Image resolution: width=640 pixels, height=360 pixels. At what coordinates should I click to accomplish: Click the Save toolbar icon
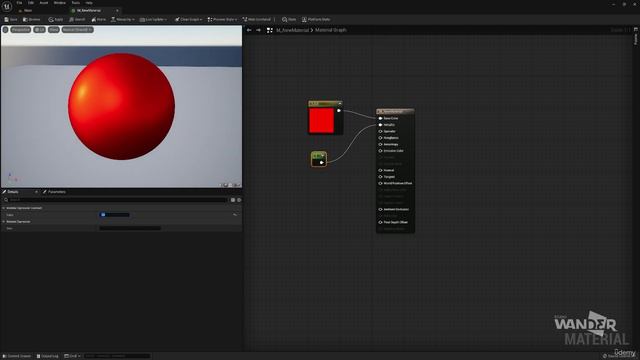click(11, 19)
